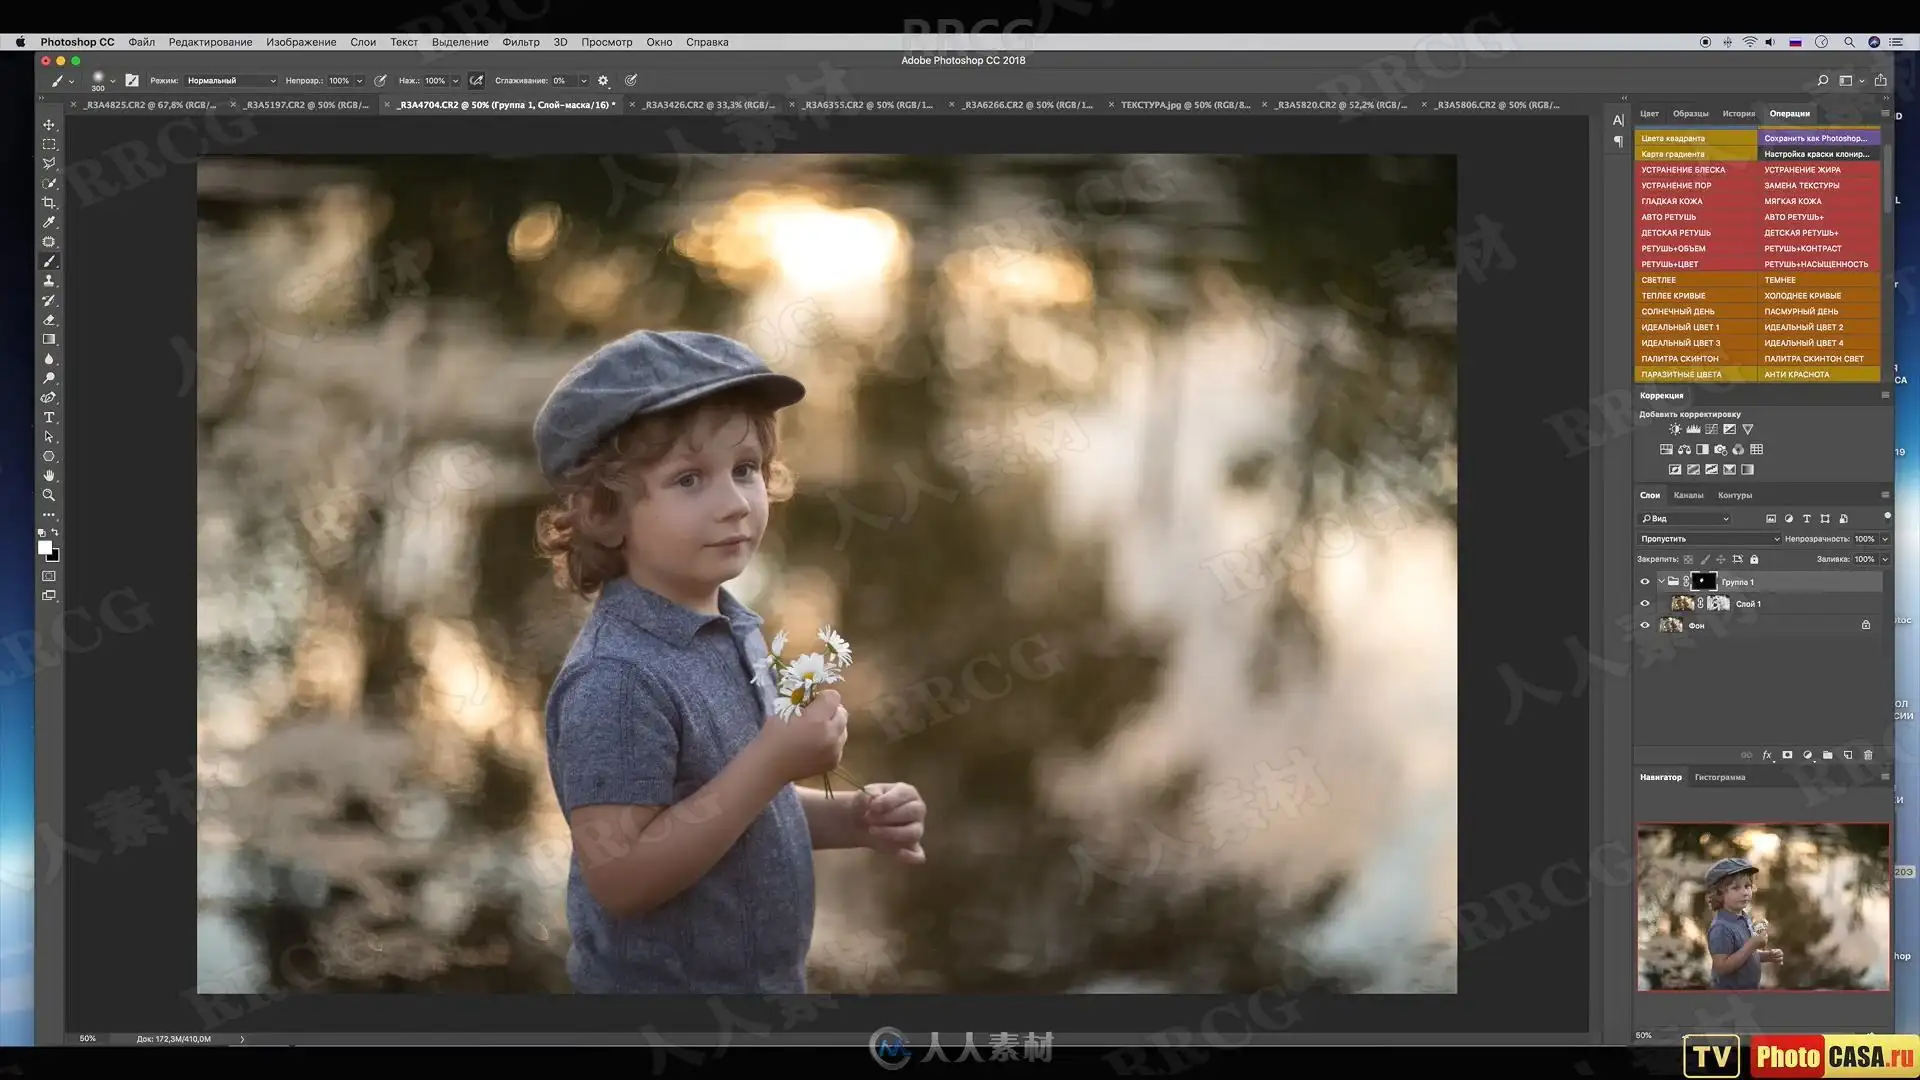Image resolution: width=1920 pixels, height=1080 pixels.
Task: Open the Режим blend mode dropdown
Action: [231, 81]
